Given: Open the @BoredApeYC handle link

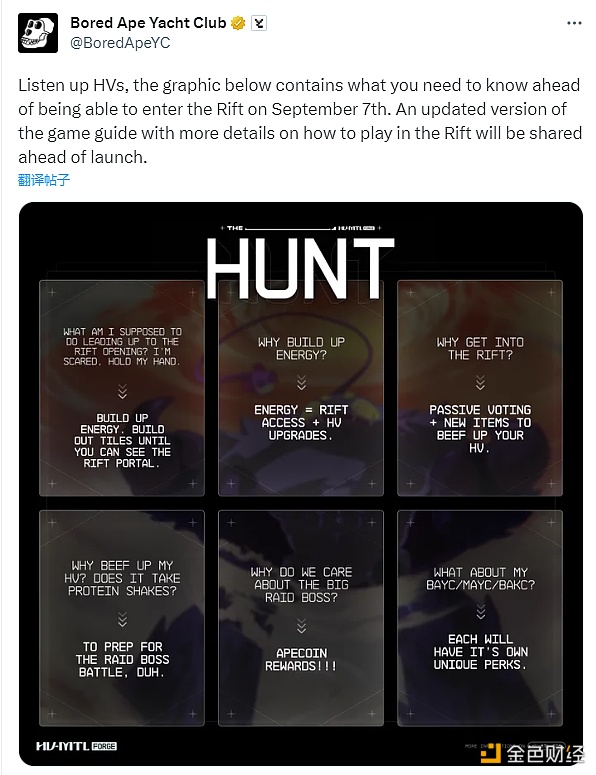Looking at the screenshot, I should [120, 43].
